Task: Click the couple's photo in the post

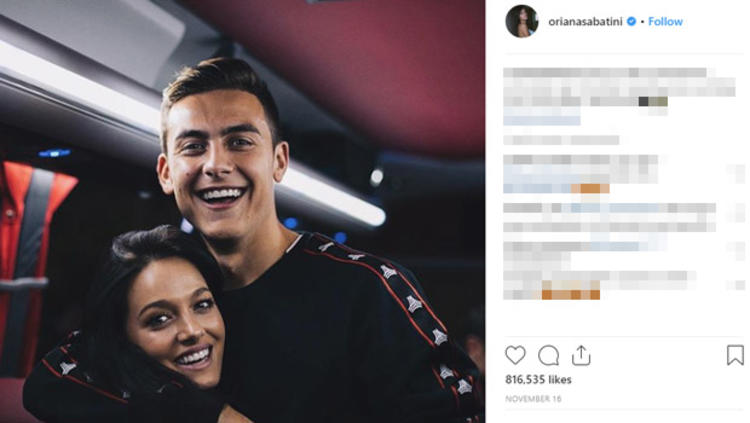Action: pyautogui.click(x=243, y=212)
